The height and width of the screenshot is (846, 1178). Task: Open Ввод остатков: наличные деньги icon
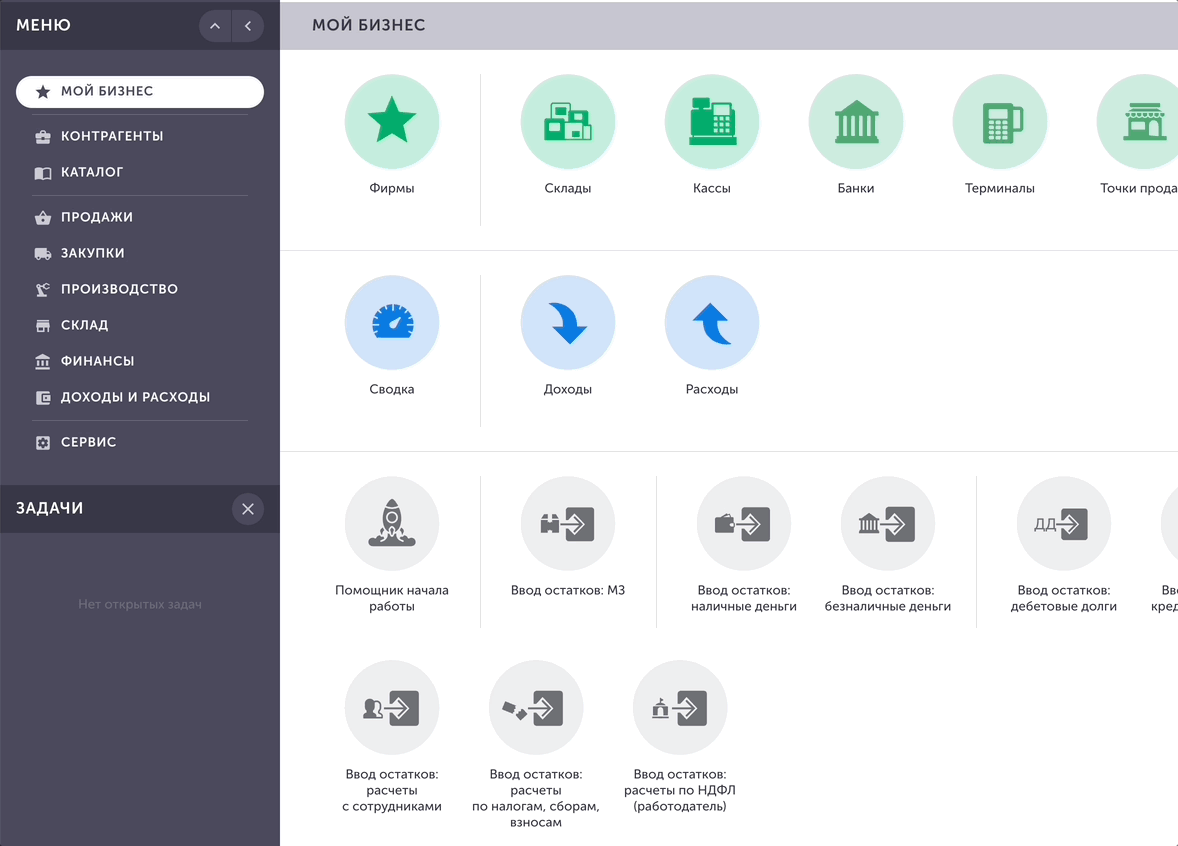[x=744, y=524]
